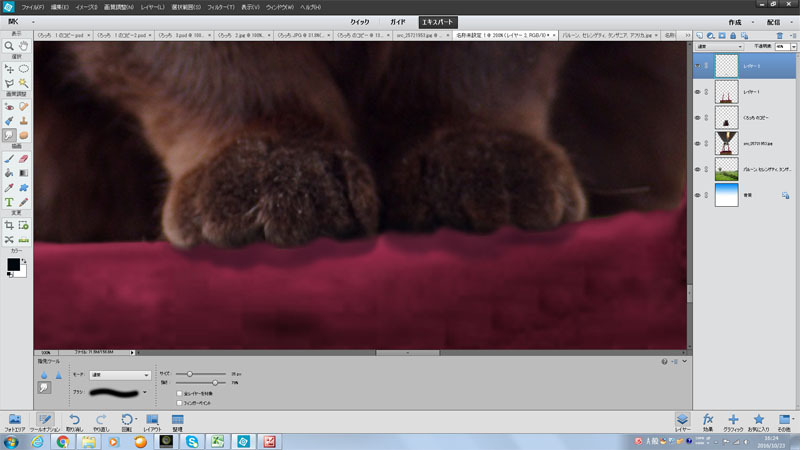Select the Magic Wand quick selection tool
Image resolution: width=800 pixels, height=450 pixels.
tap(23, 83)
